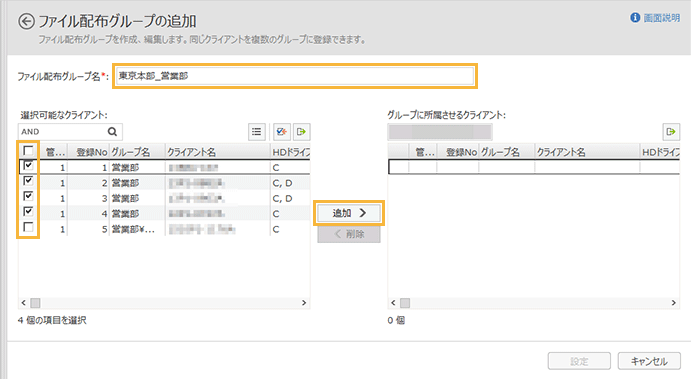Click the checked-items selection toolbar icon
Image resolution: width=691 pixels, height=379 pixels.
(x=282, y=131)
